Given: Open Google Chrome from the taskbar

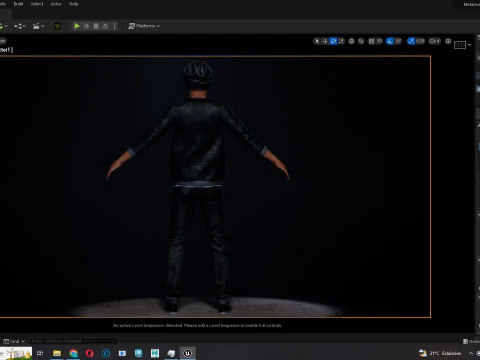Looking at the screenshot, I should click(x=73, y=353).
